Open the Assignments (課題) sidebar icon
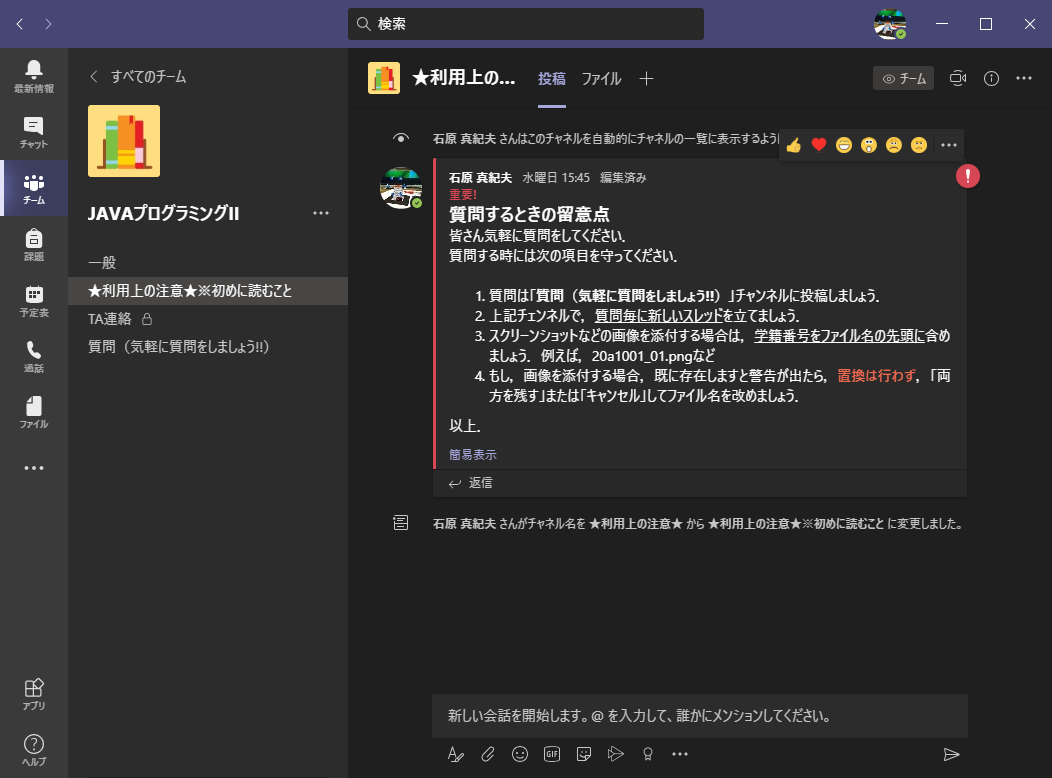The height and width of the screenshot is (778, 1052). click(x=34, y=243)
